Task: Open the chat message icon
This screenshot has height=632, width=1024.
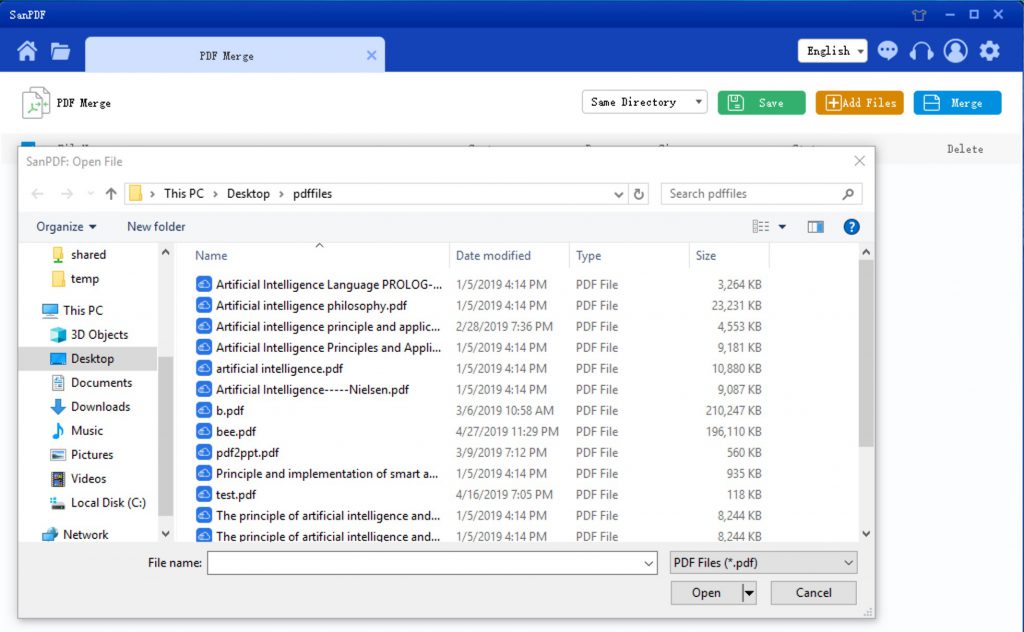Action: [x=887, y=51]
